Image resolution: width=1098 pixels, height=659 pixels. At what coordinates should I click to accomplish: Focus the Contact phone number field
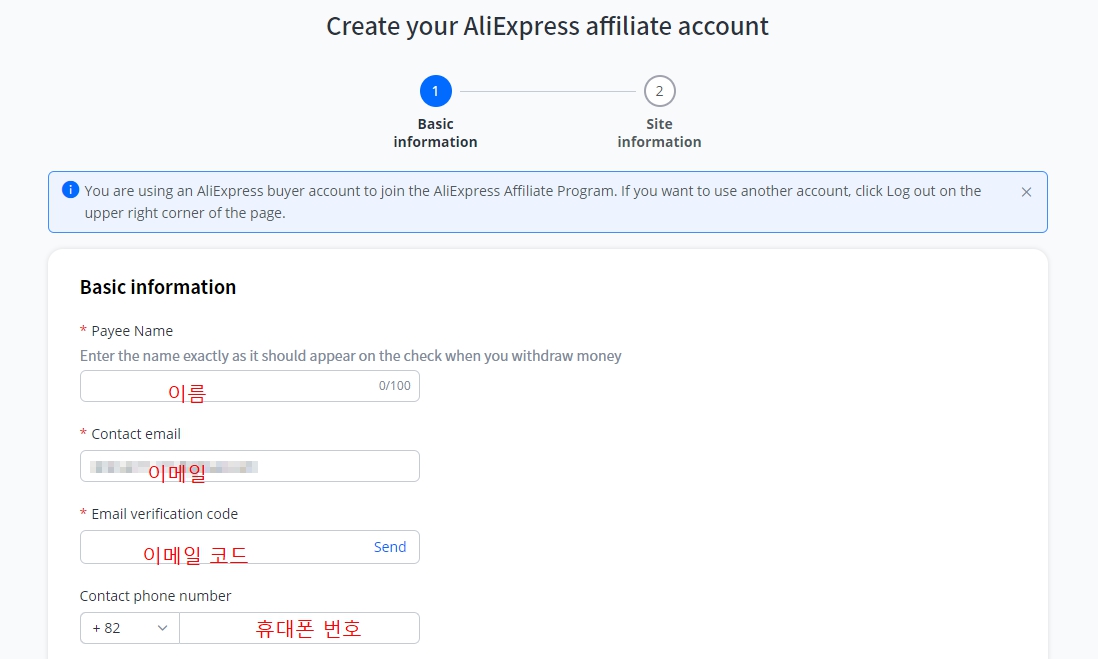tap(299, 628)
